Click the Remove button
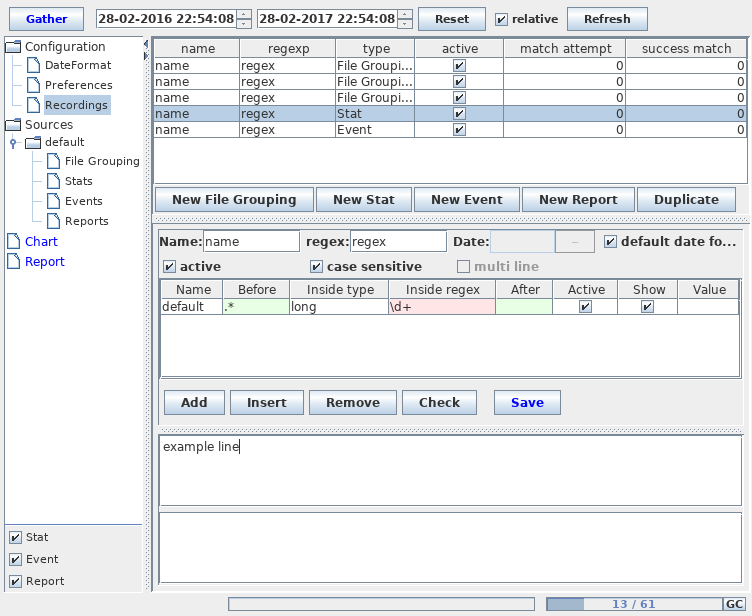This screenshot has width=752, height=616. tap(353, 403)
